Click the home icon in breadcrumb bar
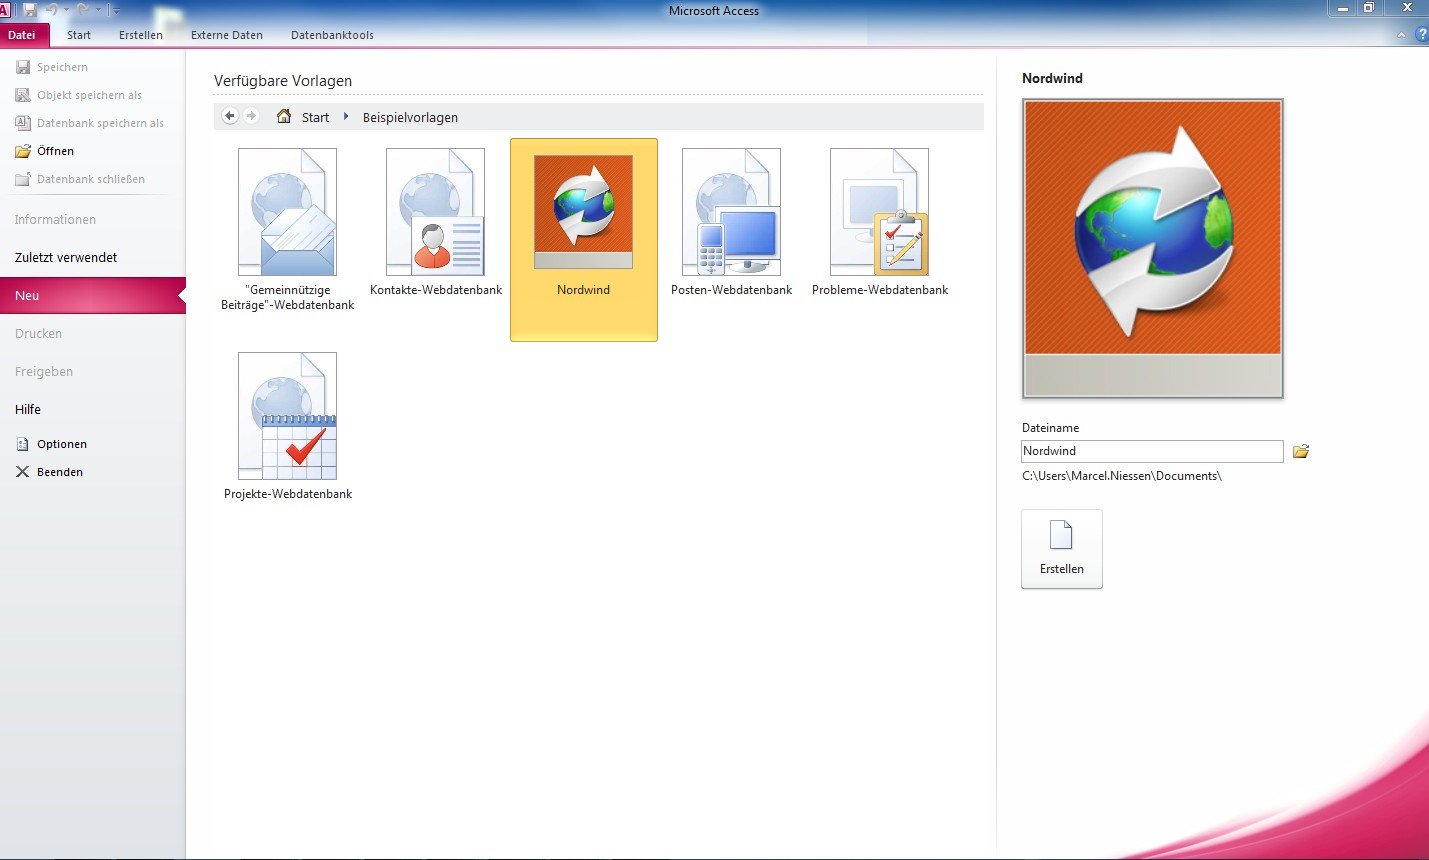 tap(284, 116)
